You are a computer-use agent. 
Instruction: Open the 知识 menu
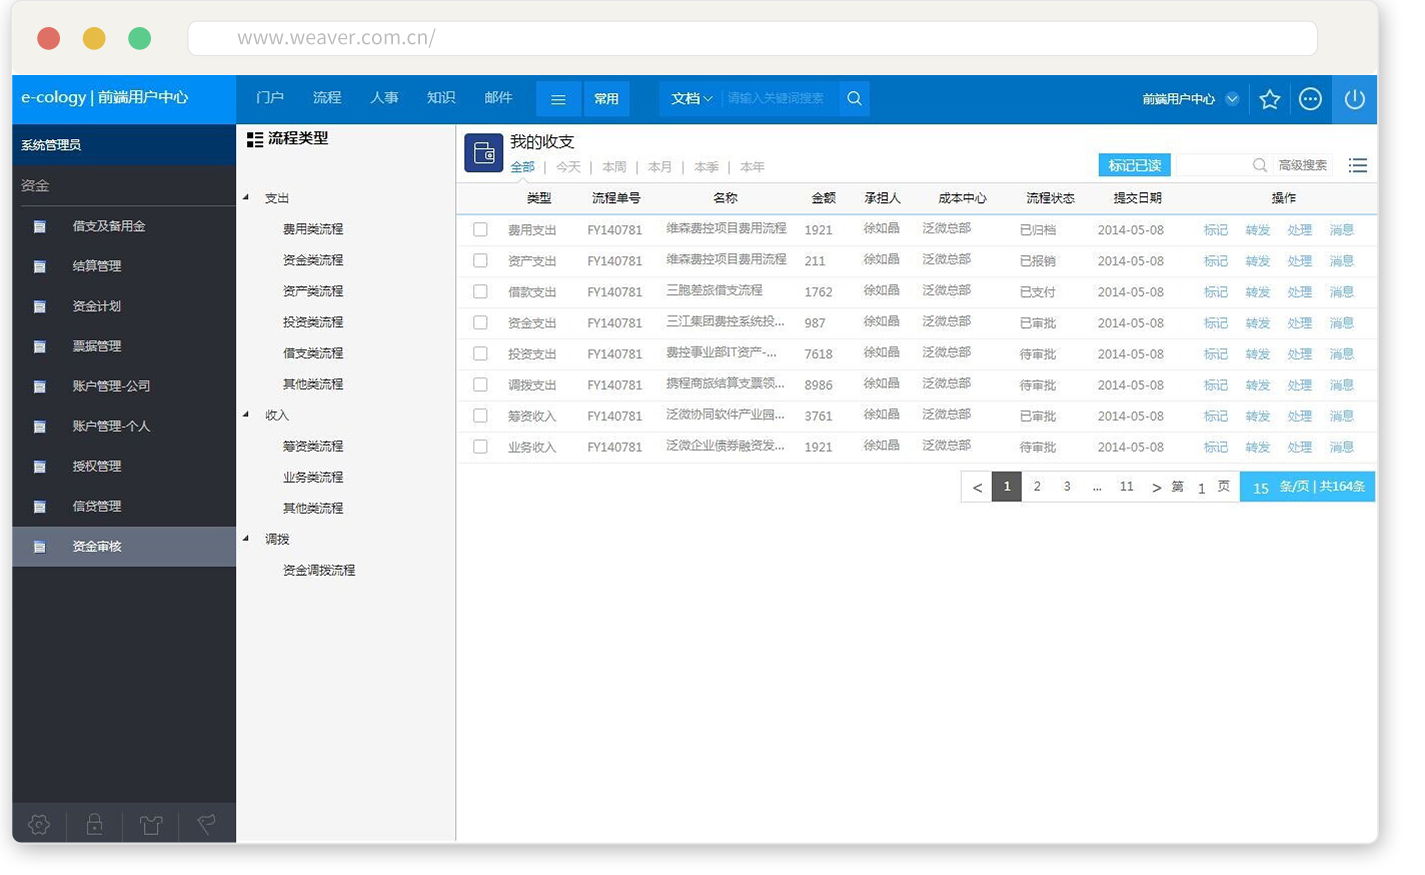[441, 98]
